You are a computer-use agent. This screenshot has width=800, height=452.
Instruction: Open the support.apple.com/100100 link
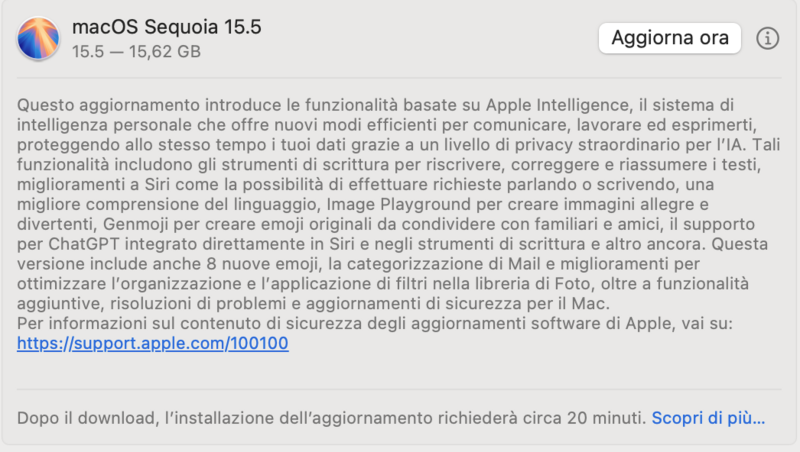(x=153, y=343)
